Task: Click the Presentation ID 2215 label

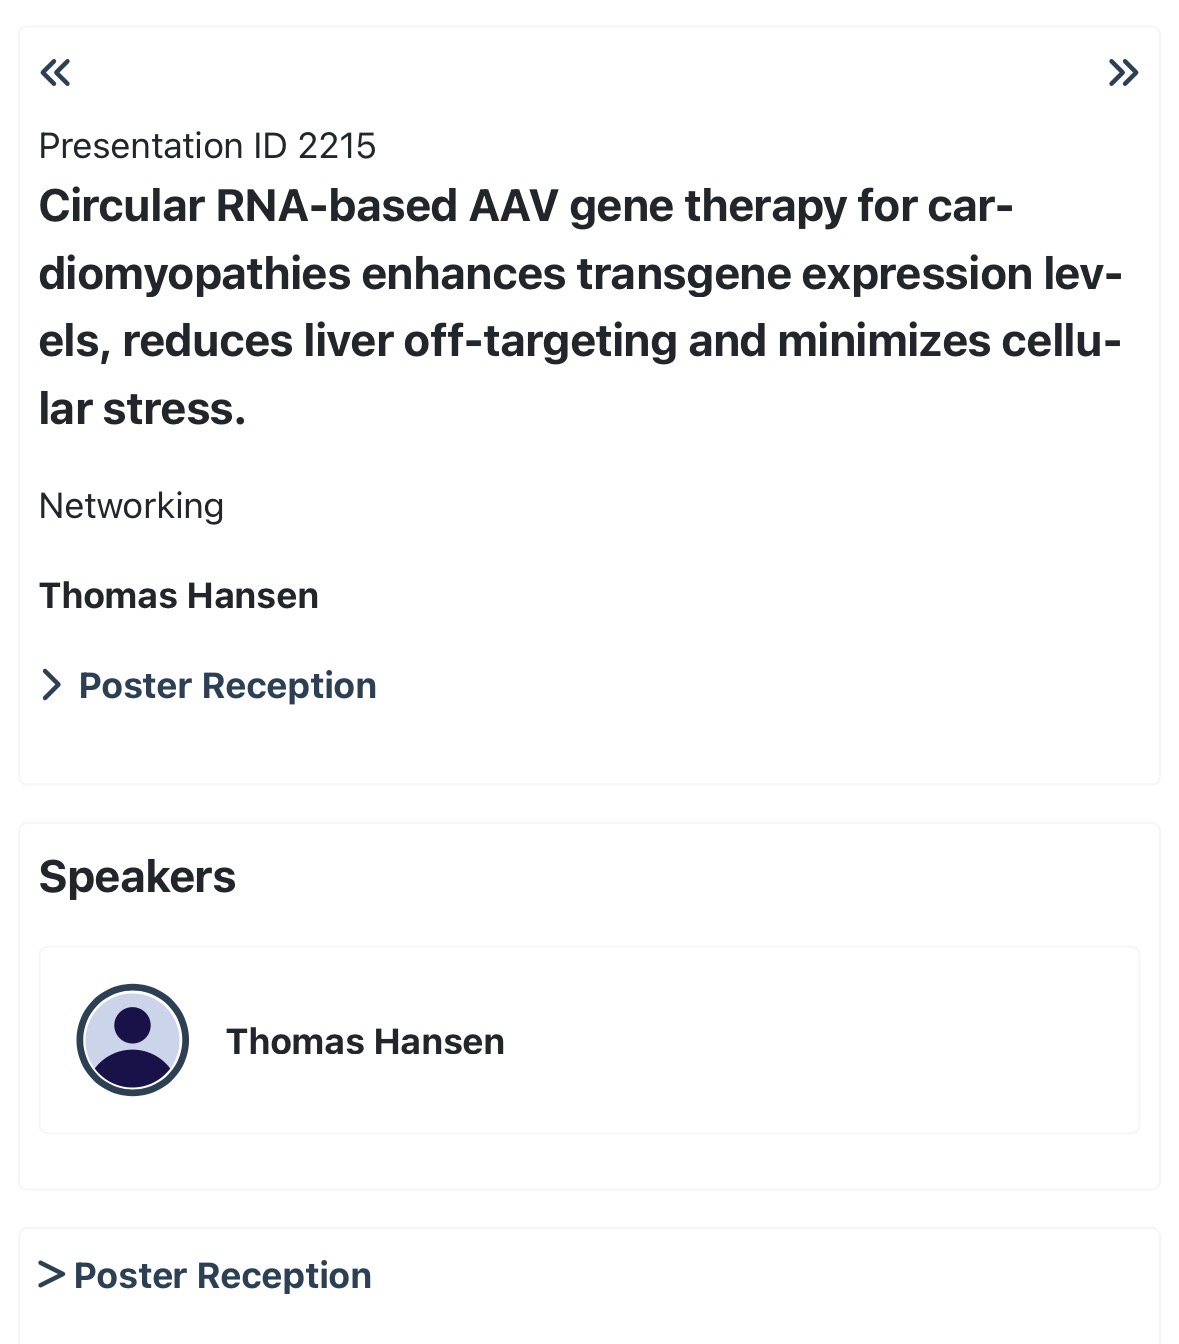Action: tap(207, 146)
